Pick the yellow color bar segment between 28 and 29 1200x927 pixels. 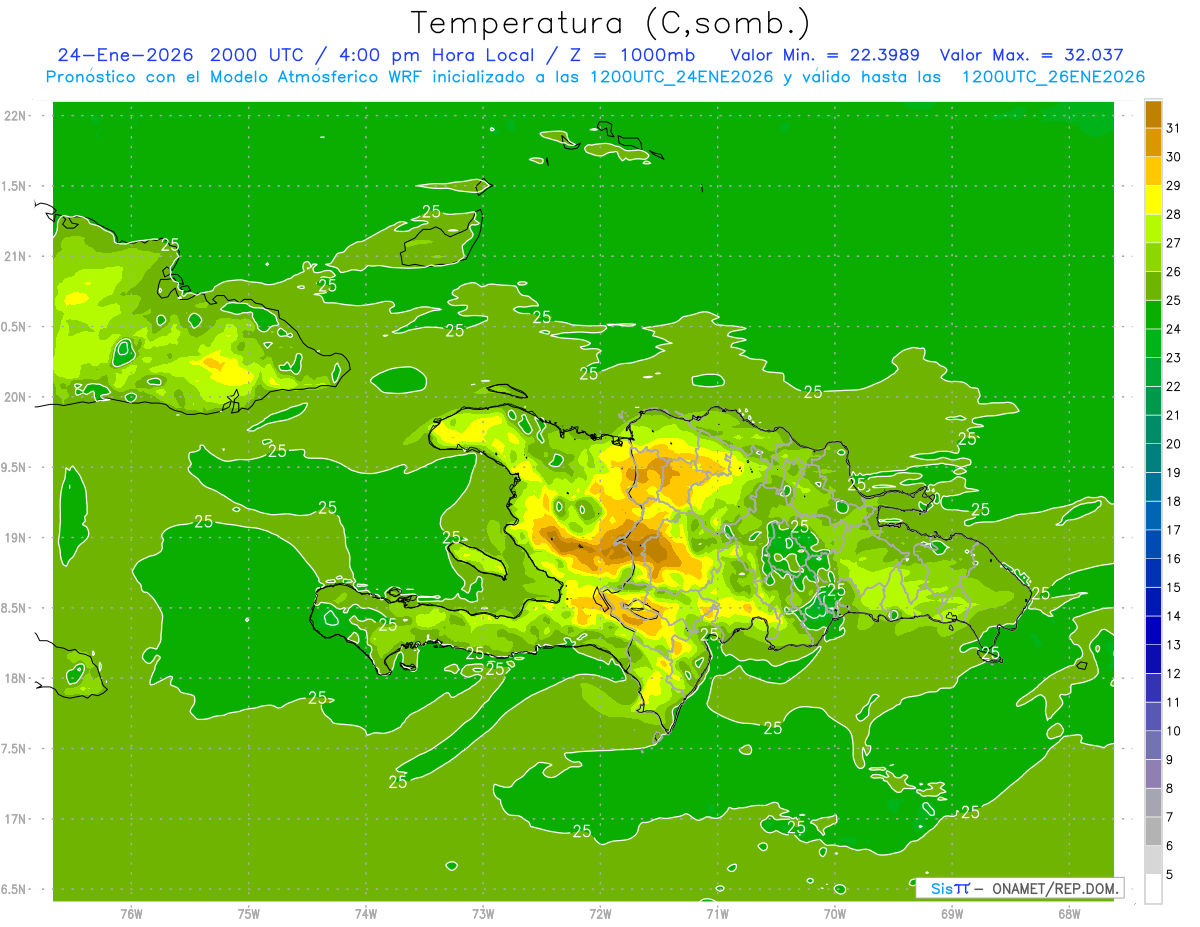pos(1153,200)
